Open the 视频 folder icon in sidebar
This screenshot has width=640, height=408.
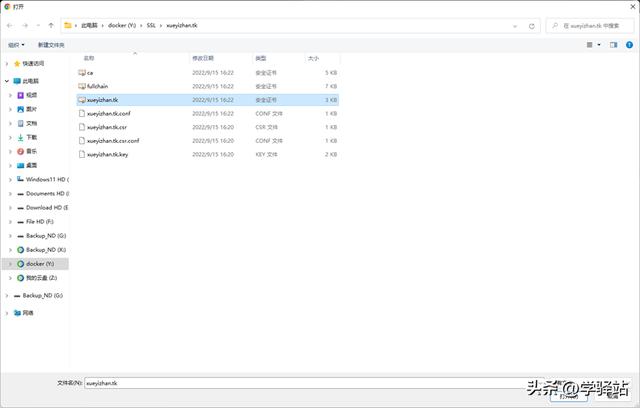pyautogui.click(x=20, y=95)
